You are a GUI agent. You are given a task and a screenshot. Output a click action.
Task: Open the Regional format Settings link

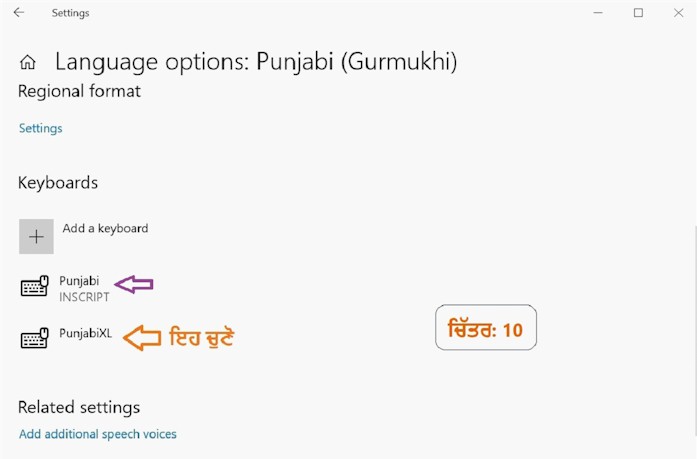(40, 128)
